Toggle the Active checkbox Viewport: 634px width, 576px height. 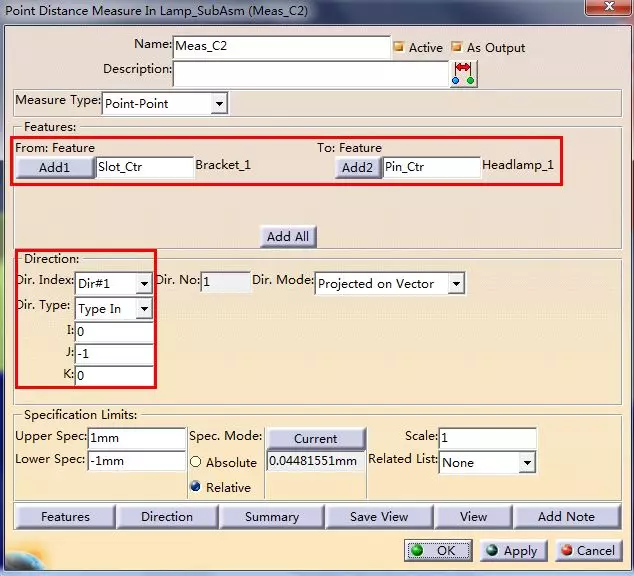(x=399, y=47)
